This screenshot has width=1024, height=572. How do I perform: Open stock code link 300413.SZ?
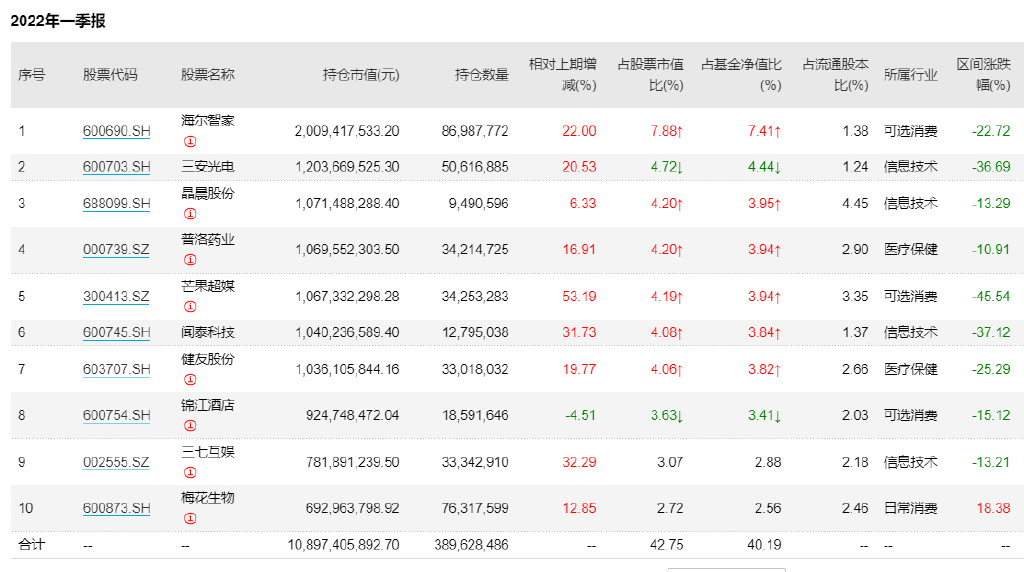pyautogui.click(x=116, y=297)
